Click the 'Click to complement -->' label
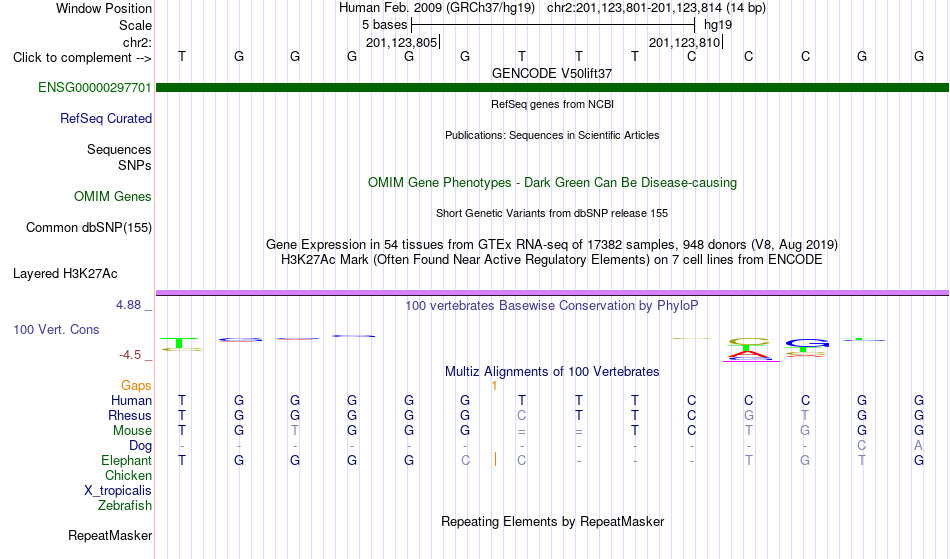The height and width of the screenshot is (559, 950). 82,58
